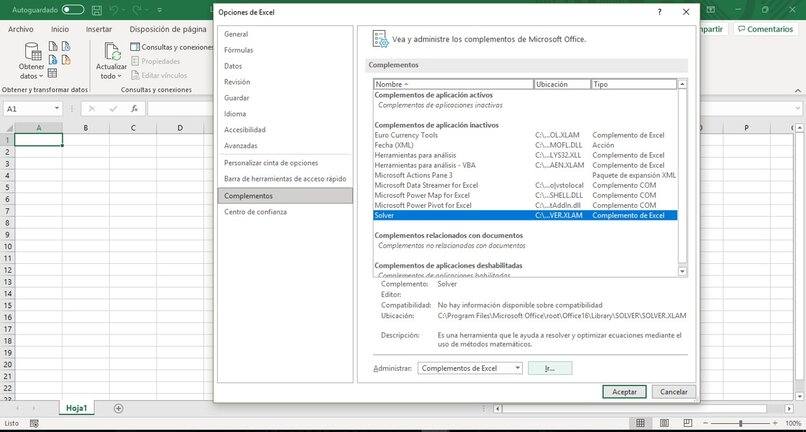This screenshot has height=432, width=806.
Task: Open the Archivo tab
Action: click(x=21, y=29)
